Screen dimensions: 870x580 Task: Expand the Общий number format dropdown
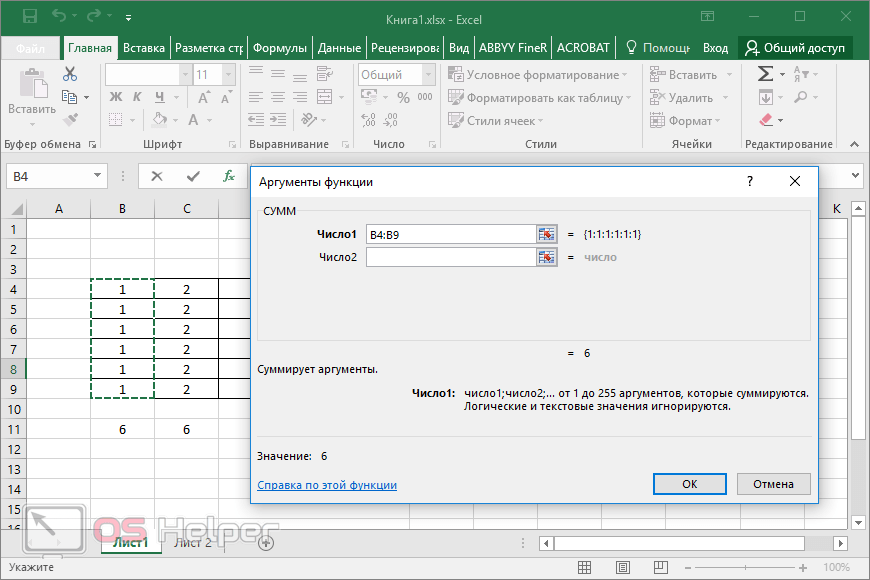[427, 75]
